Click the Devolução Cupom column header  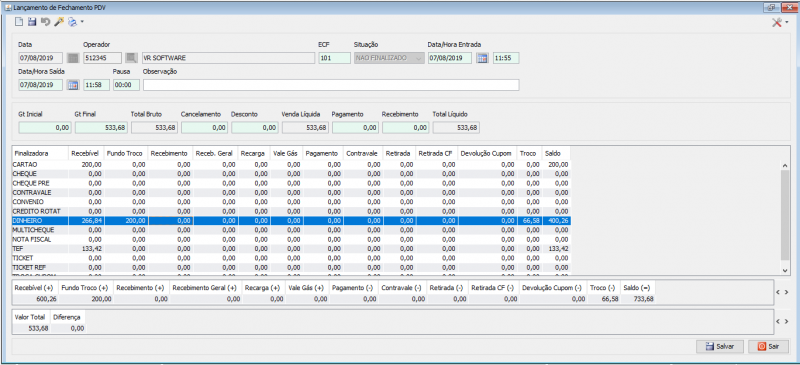[487, 153]
